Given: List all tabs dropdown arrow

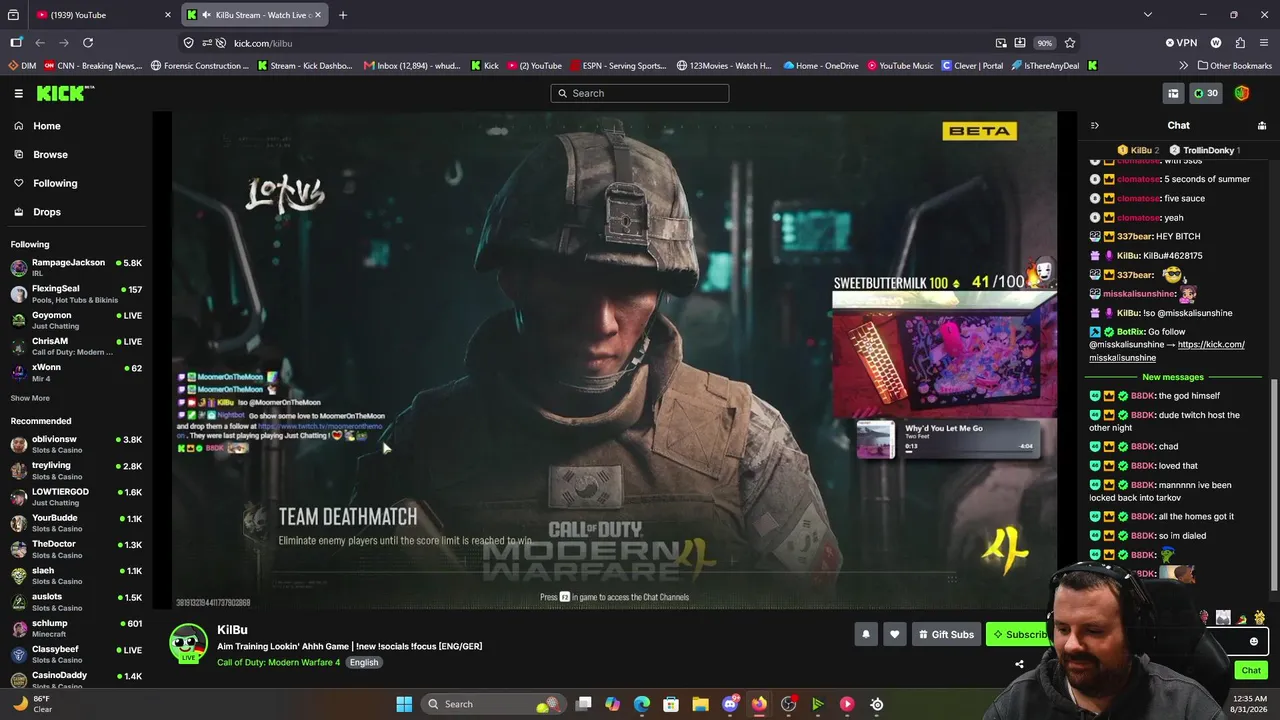Looking at the screenshot, I should coord(1147,15).
